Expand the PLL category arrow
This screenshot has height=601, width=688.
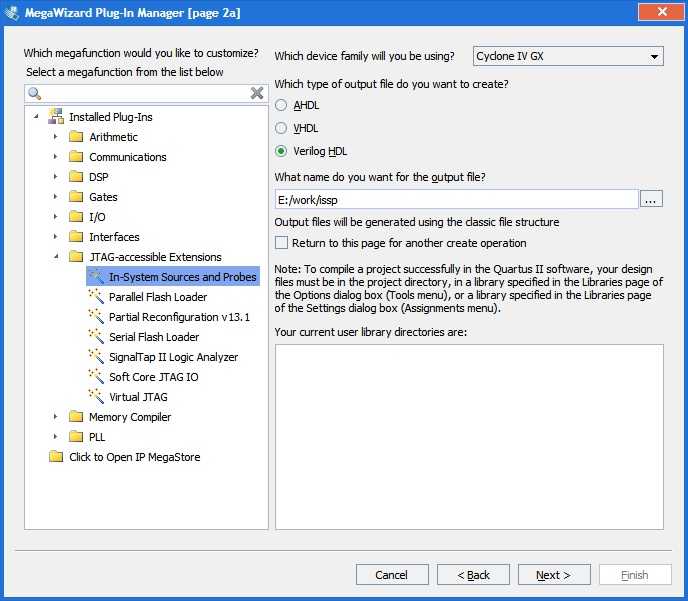(55, 436)
